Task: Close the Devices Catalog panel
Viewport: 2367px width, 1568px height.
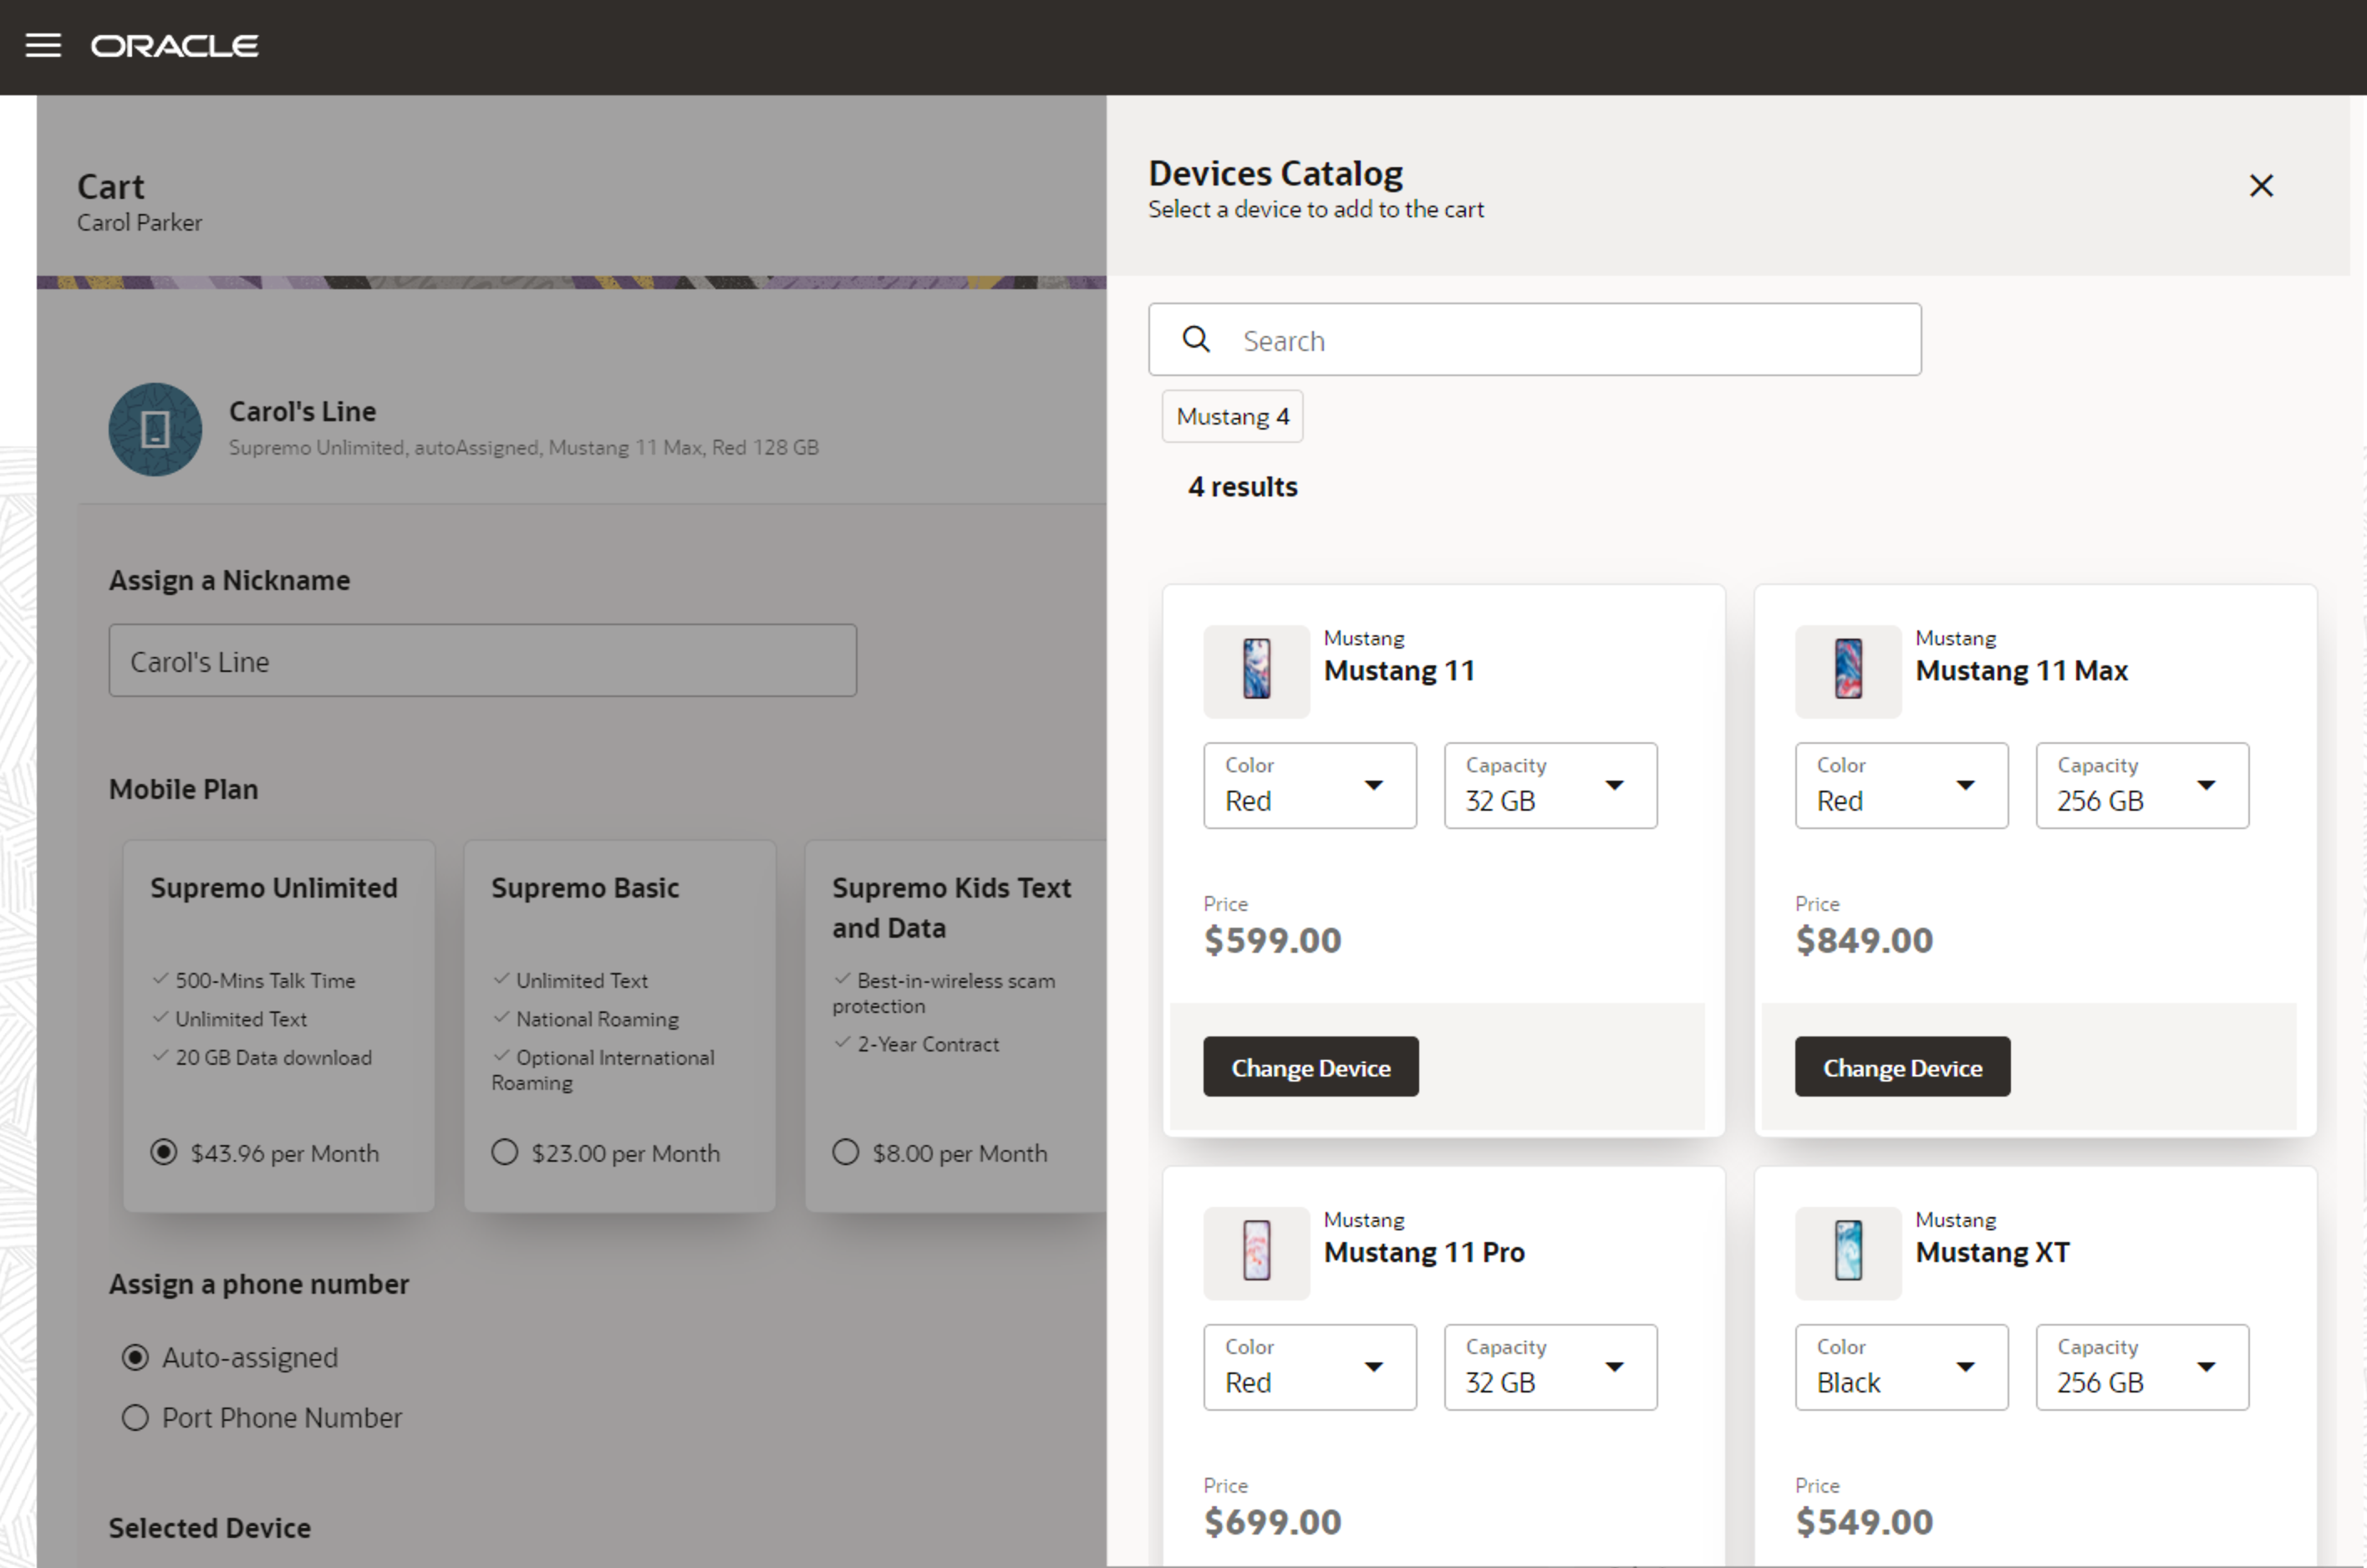Action: click(2260, 186)
